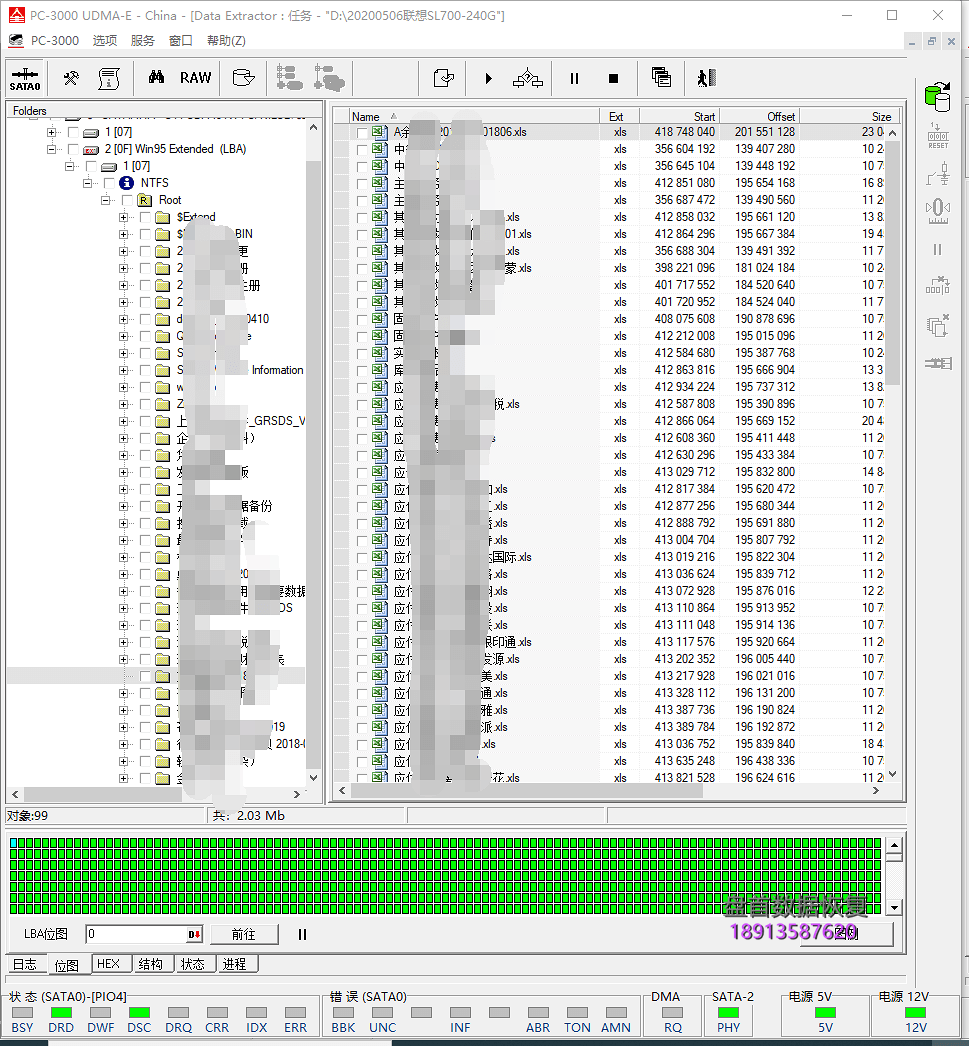969x1046 pixels.
Task: Switch to the 状态 tab
Action: [193, 964]
